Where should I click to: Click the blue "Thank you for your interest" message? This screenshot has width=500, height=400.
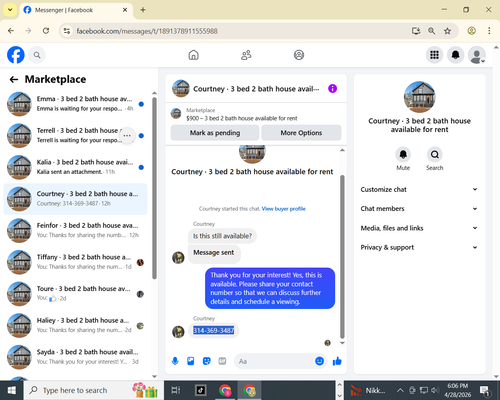(x=270, y=288)
